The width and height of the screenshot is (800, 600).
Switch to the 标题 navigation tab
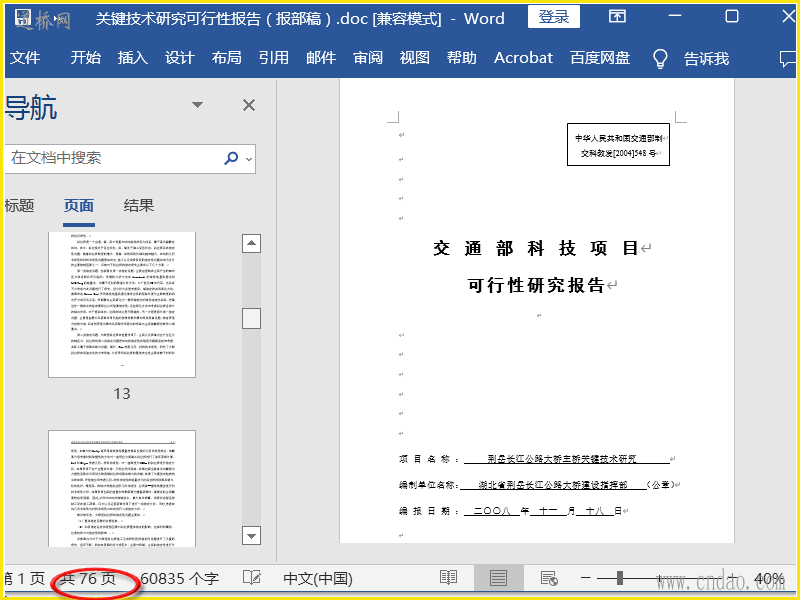(19, 206)
